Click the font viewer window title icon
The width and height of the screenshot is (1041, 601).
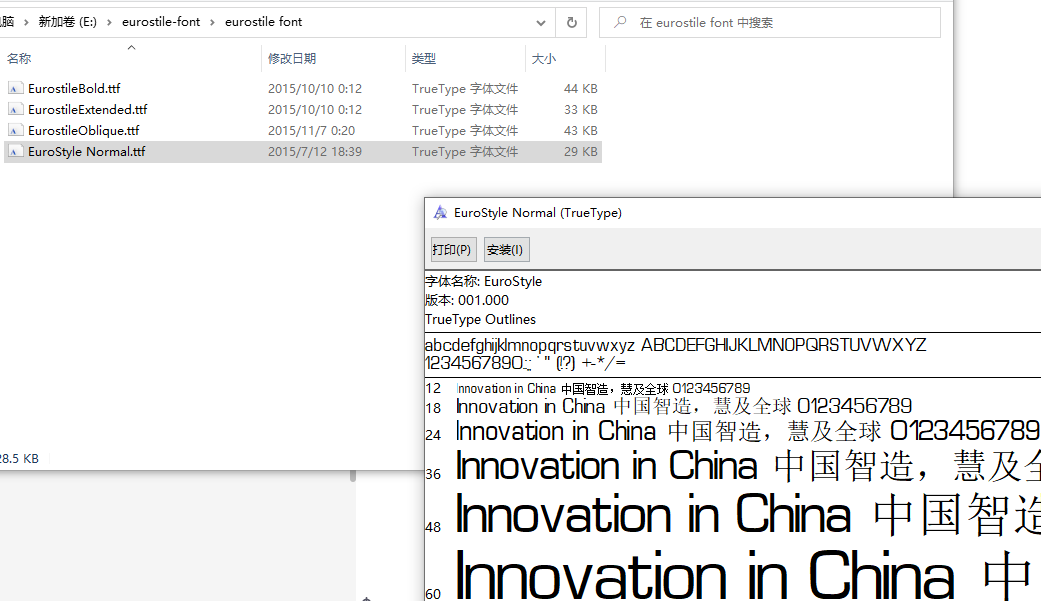[x=440, y=213]
